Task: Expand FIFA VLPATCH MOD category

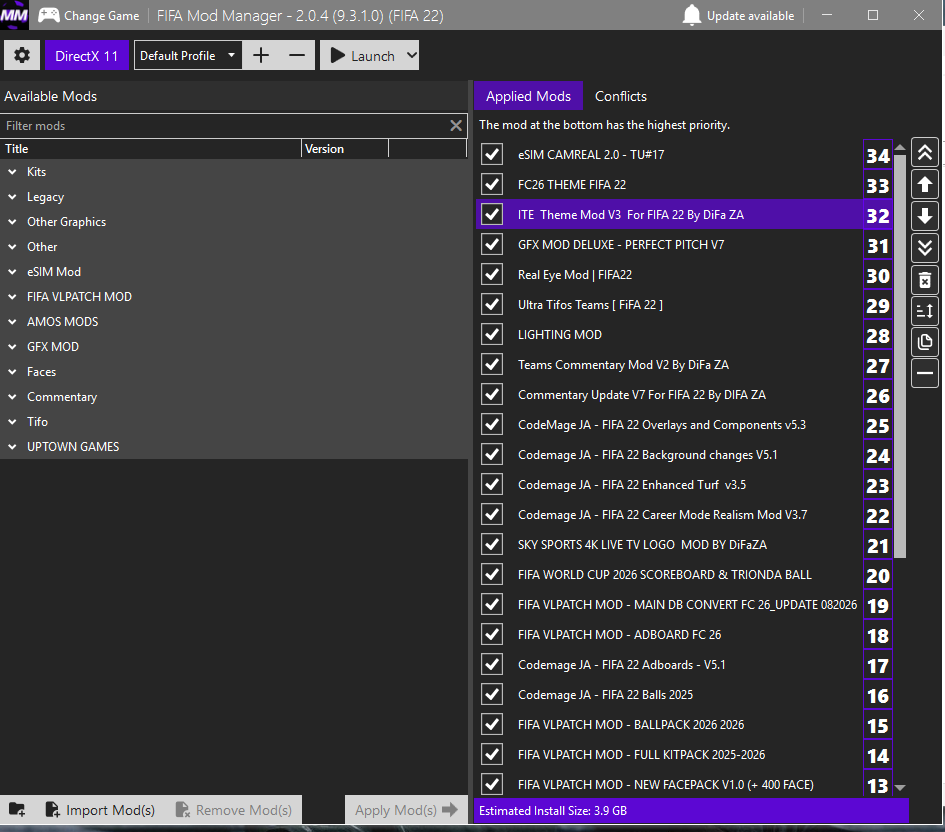Action: pyautogui.click(x=12, y=296)
